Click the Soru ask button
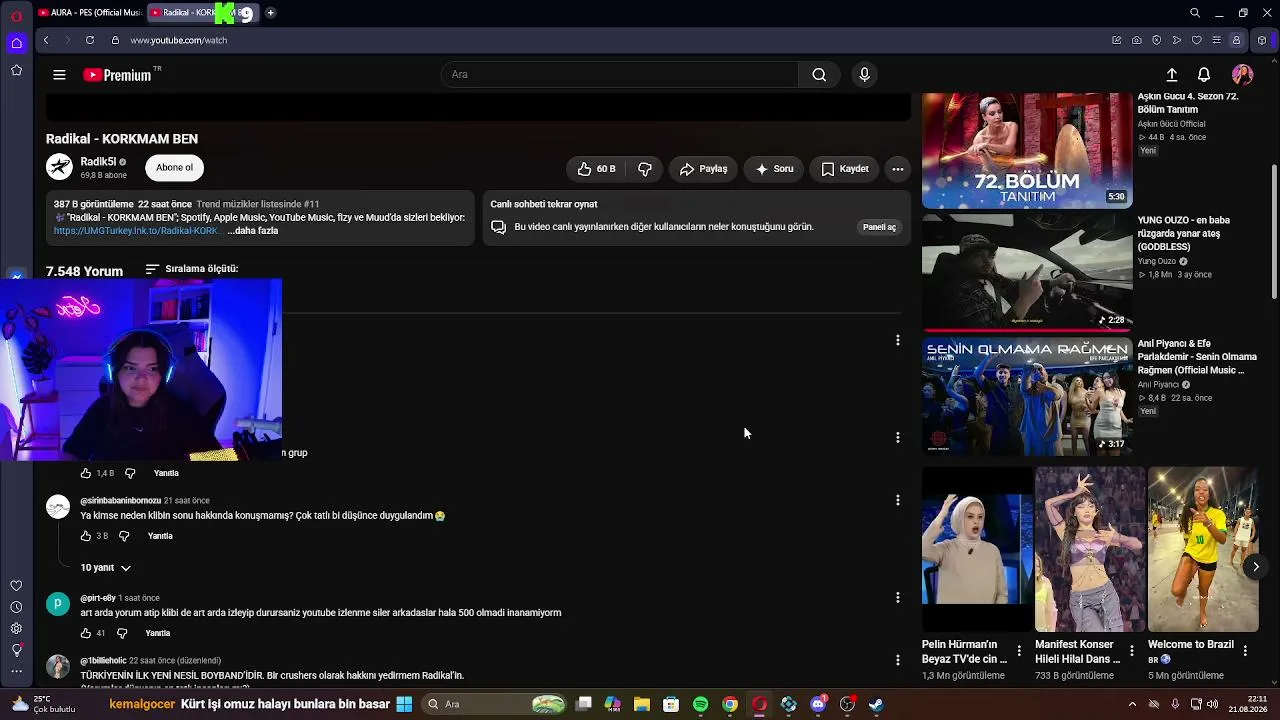 774,169
